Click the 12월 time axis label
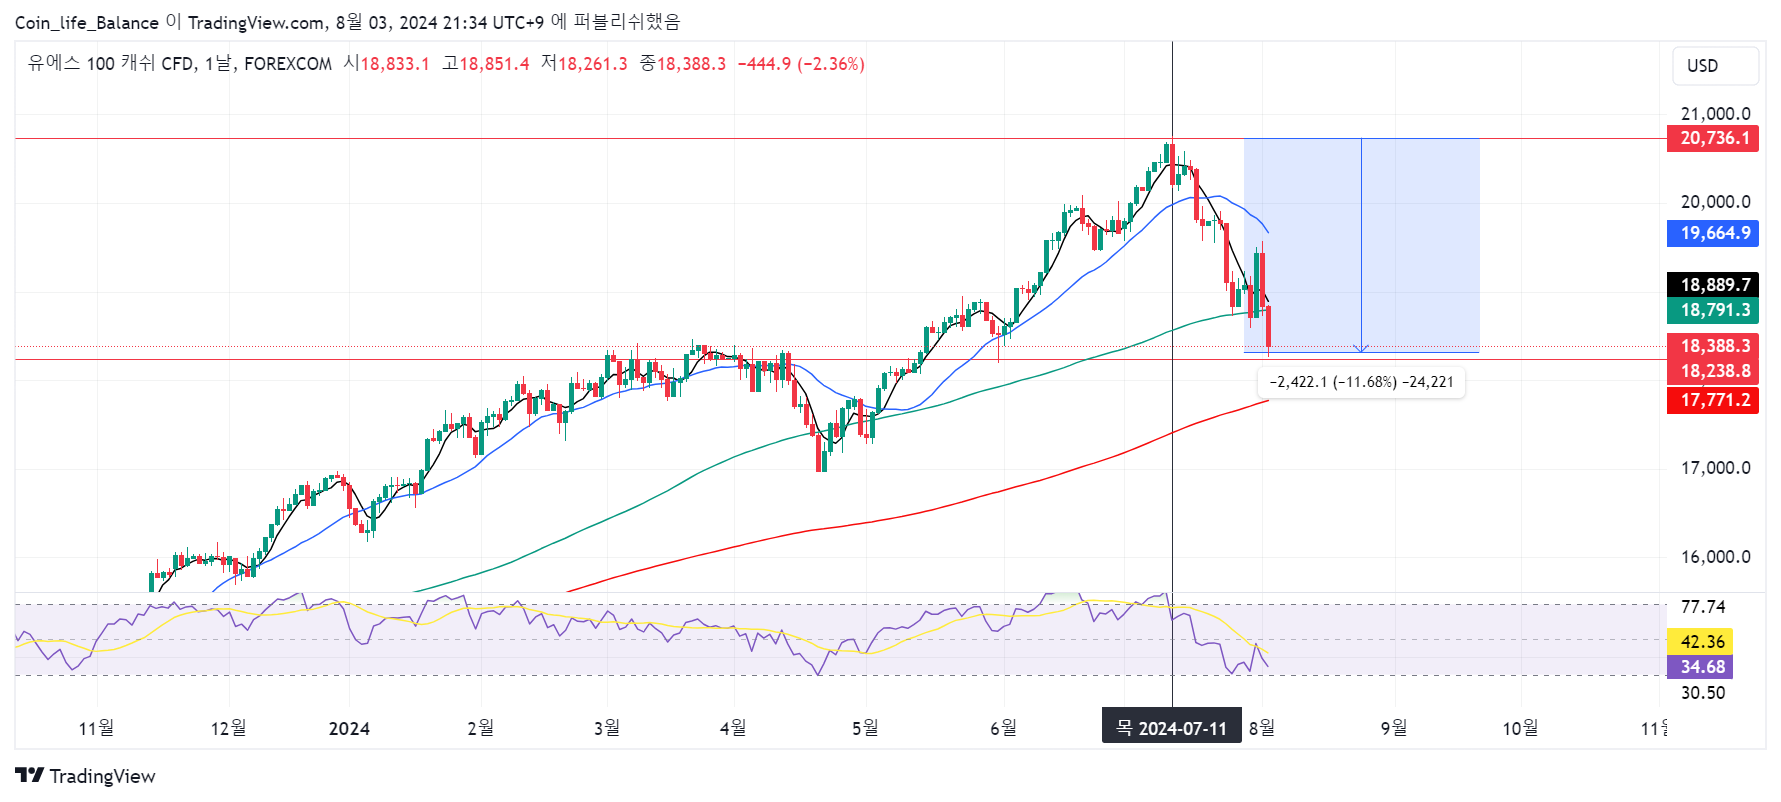This screenshot has width=1781, height=802. tap(228, 728)
